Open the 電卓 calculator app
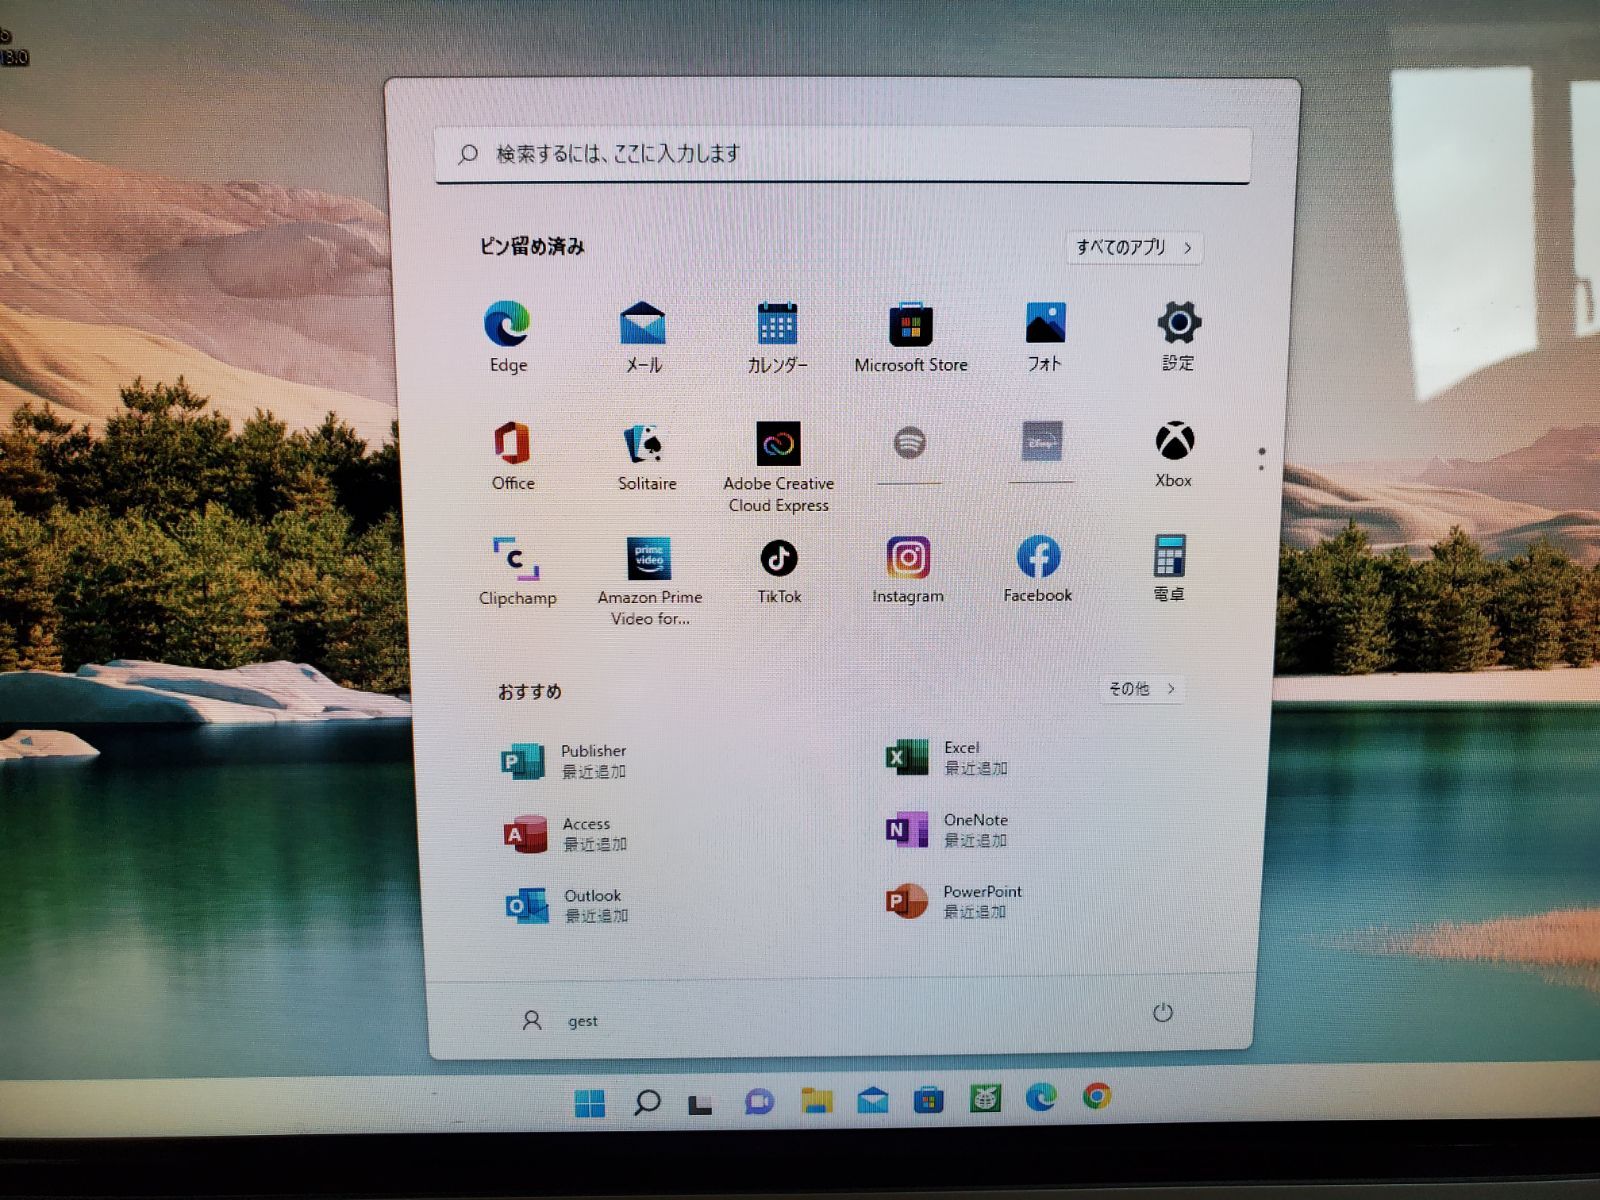 [x=1169, y=568]
